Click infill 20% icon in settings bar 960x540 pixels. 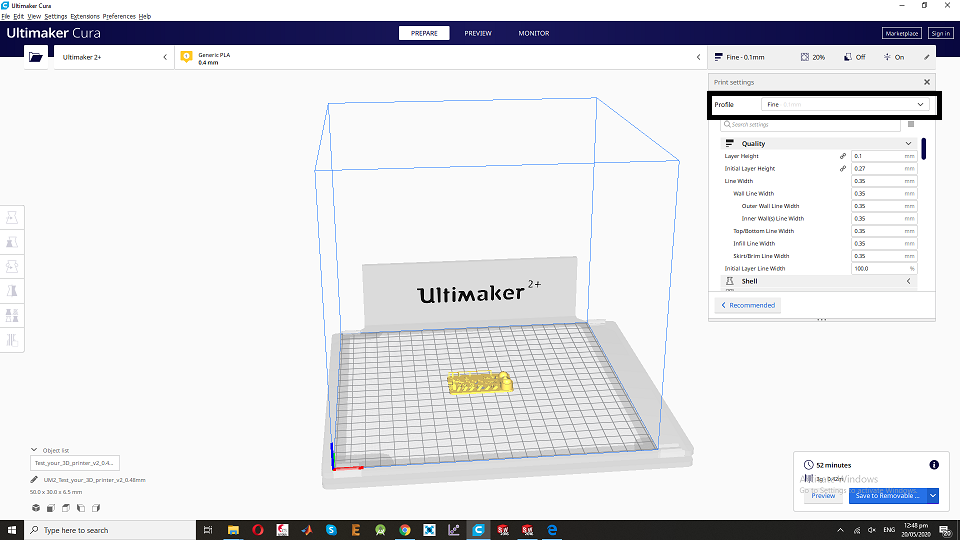pos(804,57)
